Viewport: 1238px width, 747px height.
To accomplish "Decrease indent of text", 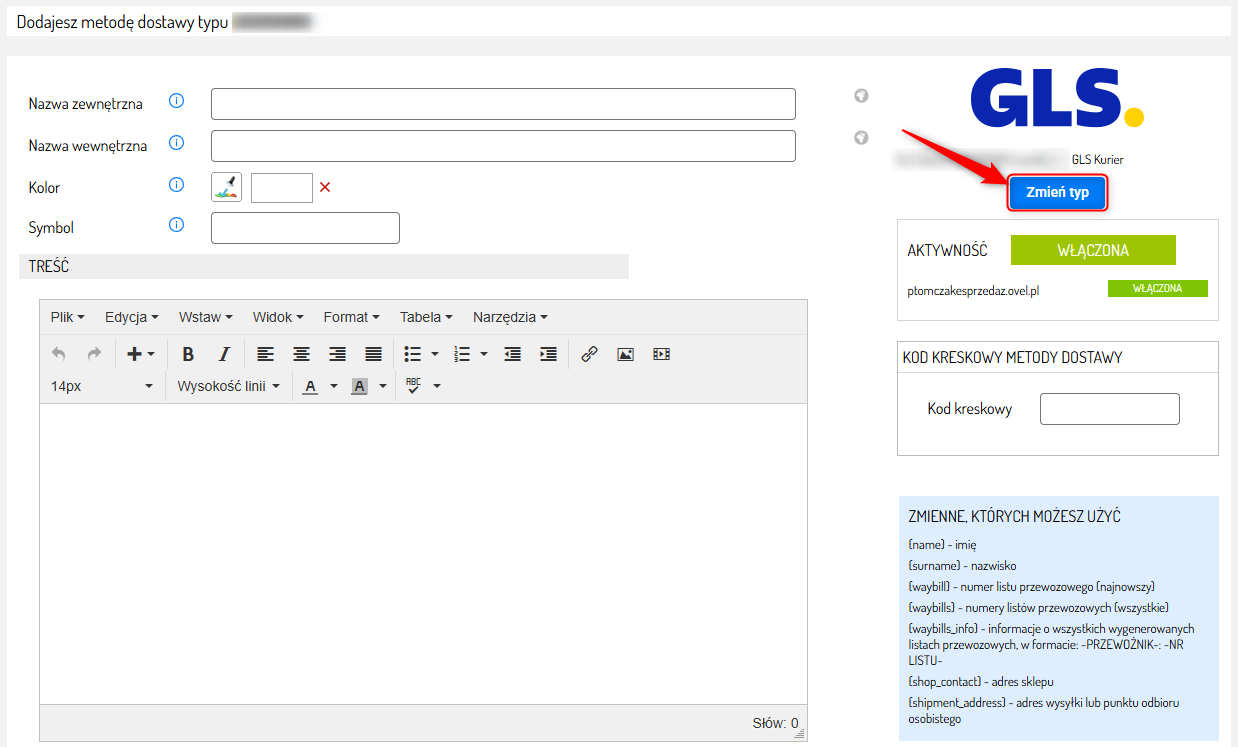I will pos(512,354).
